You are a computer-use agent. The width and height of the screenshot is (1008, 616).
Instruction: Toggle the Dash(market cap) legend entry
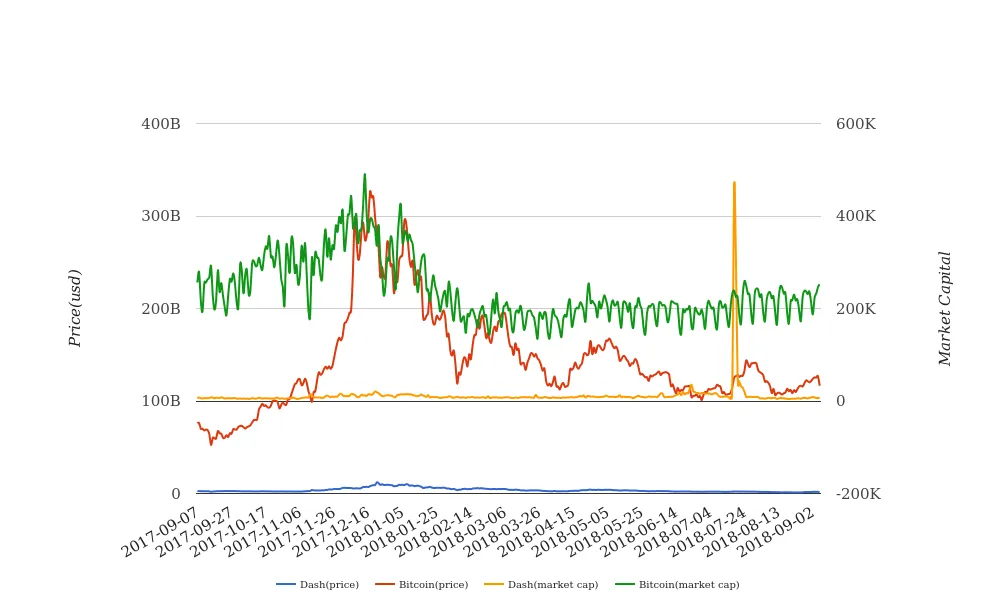(x=541, y=584)
